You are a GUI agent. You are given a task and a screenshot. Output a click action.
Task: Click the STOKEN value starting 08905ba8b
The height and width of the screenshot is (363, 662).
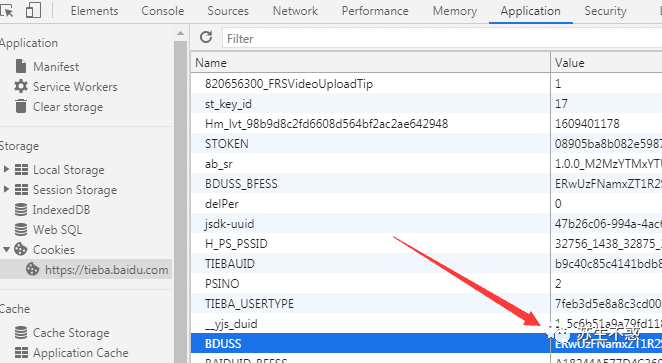coord(608,144)
